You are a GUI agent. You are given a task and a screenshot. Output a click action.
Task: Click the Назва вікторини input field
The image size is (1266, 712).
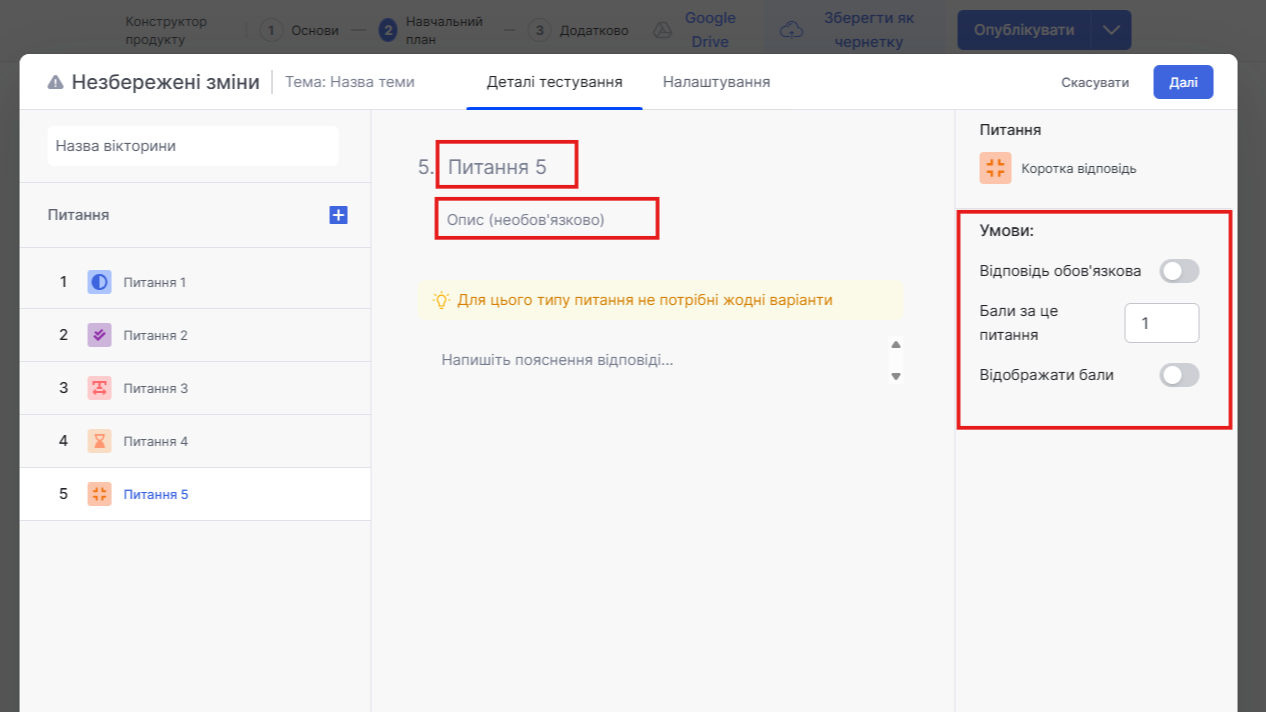[192, 146]
